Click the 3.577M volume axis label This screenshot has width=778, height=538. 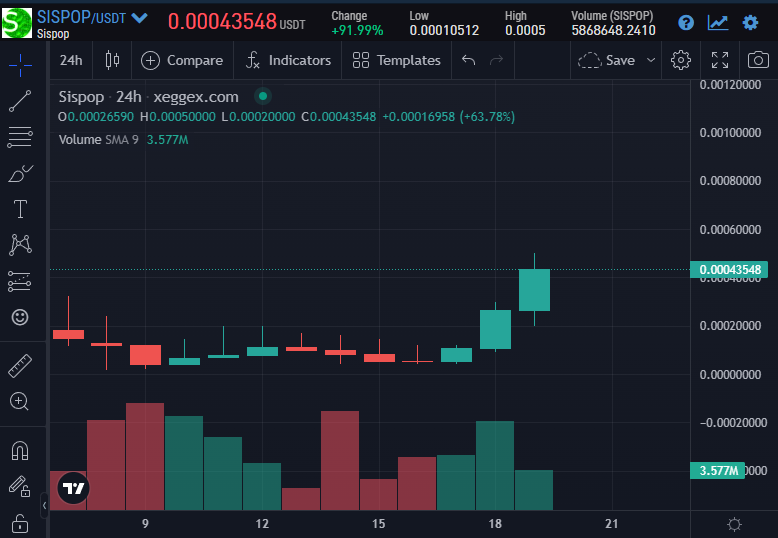717,471
